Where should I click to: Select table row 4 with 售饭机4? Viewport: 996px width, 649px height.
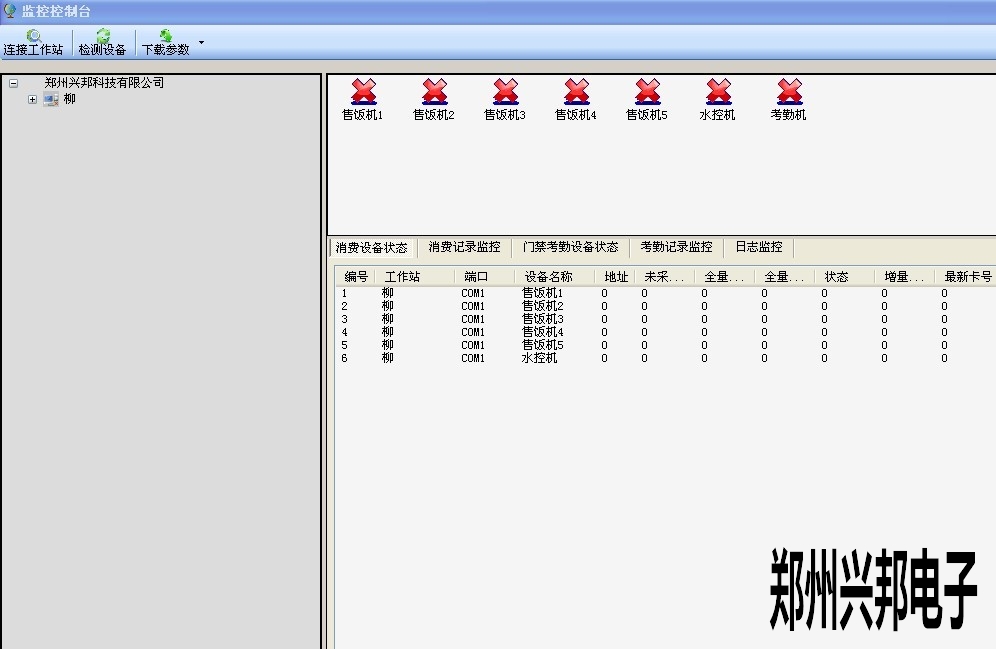(x=665, y=332)
